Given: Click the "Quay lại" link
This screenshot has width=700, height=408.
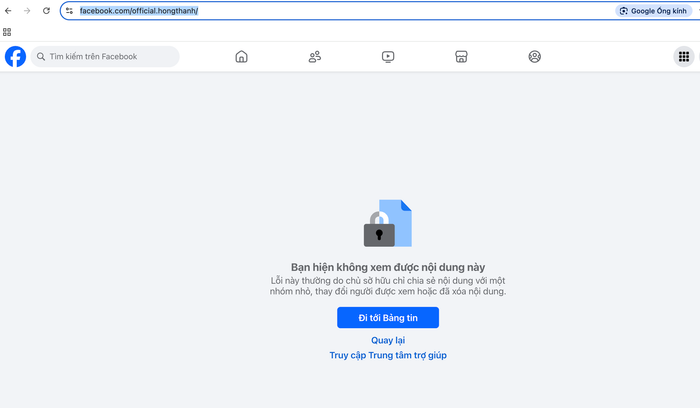Looking at the screenshot, I should point(388,340).
